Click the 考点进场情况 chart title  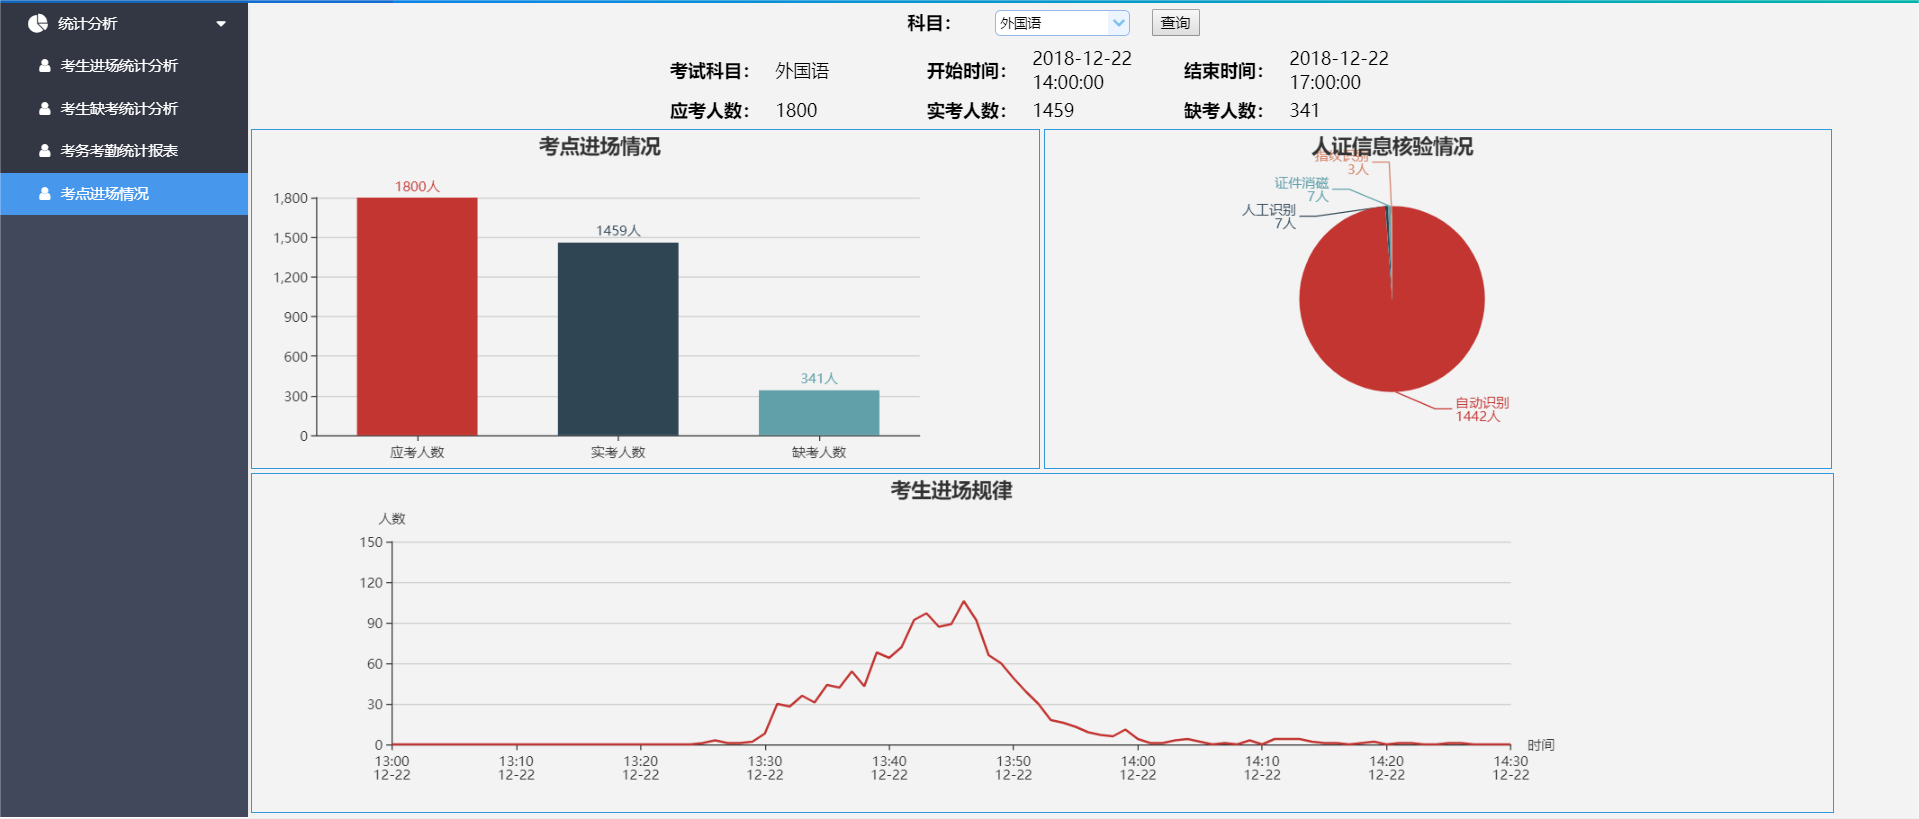pyautogui.click(x=600, y=147)
